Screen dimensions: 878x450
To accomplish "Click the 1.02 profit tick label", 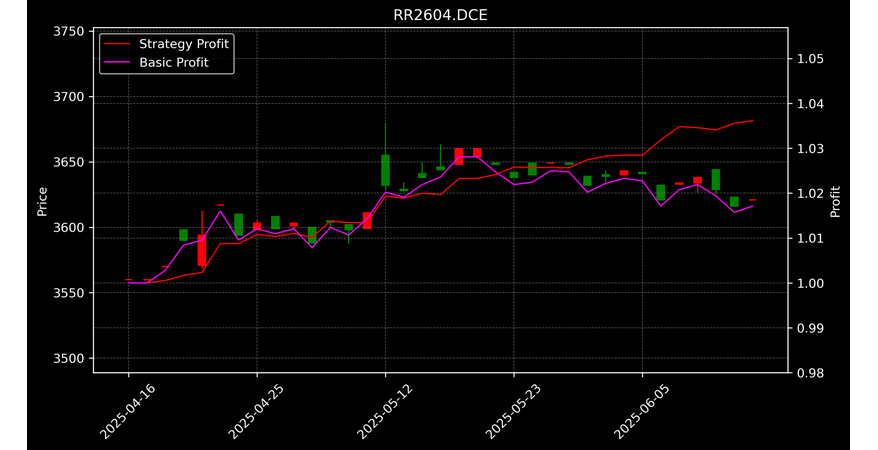I will point(810,194).
